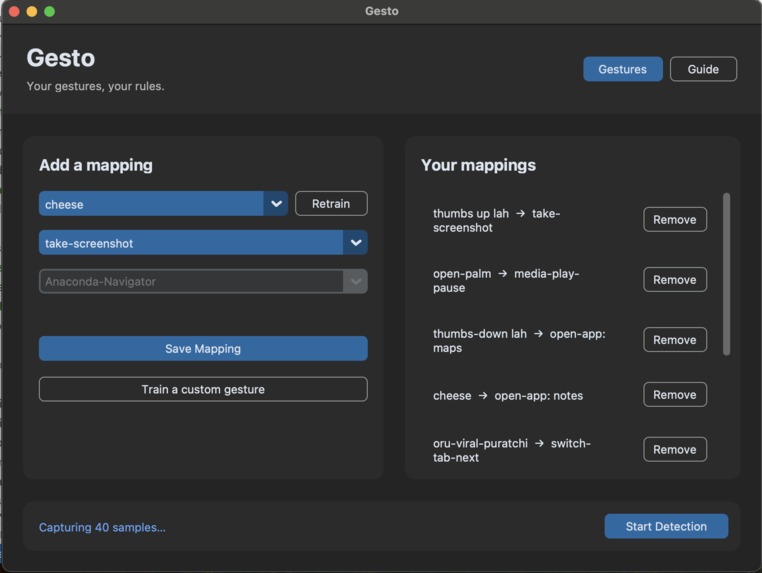762x573 pixels.
Task: Click the Gesto app title heading
Action: click(61, 58)
